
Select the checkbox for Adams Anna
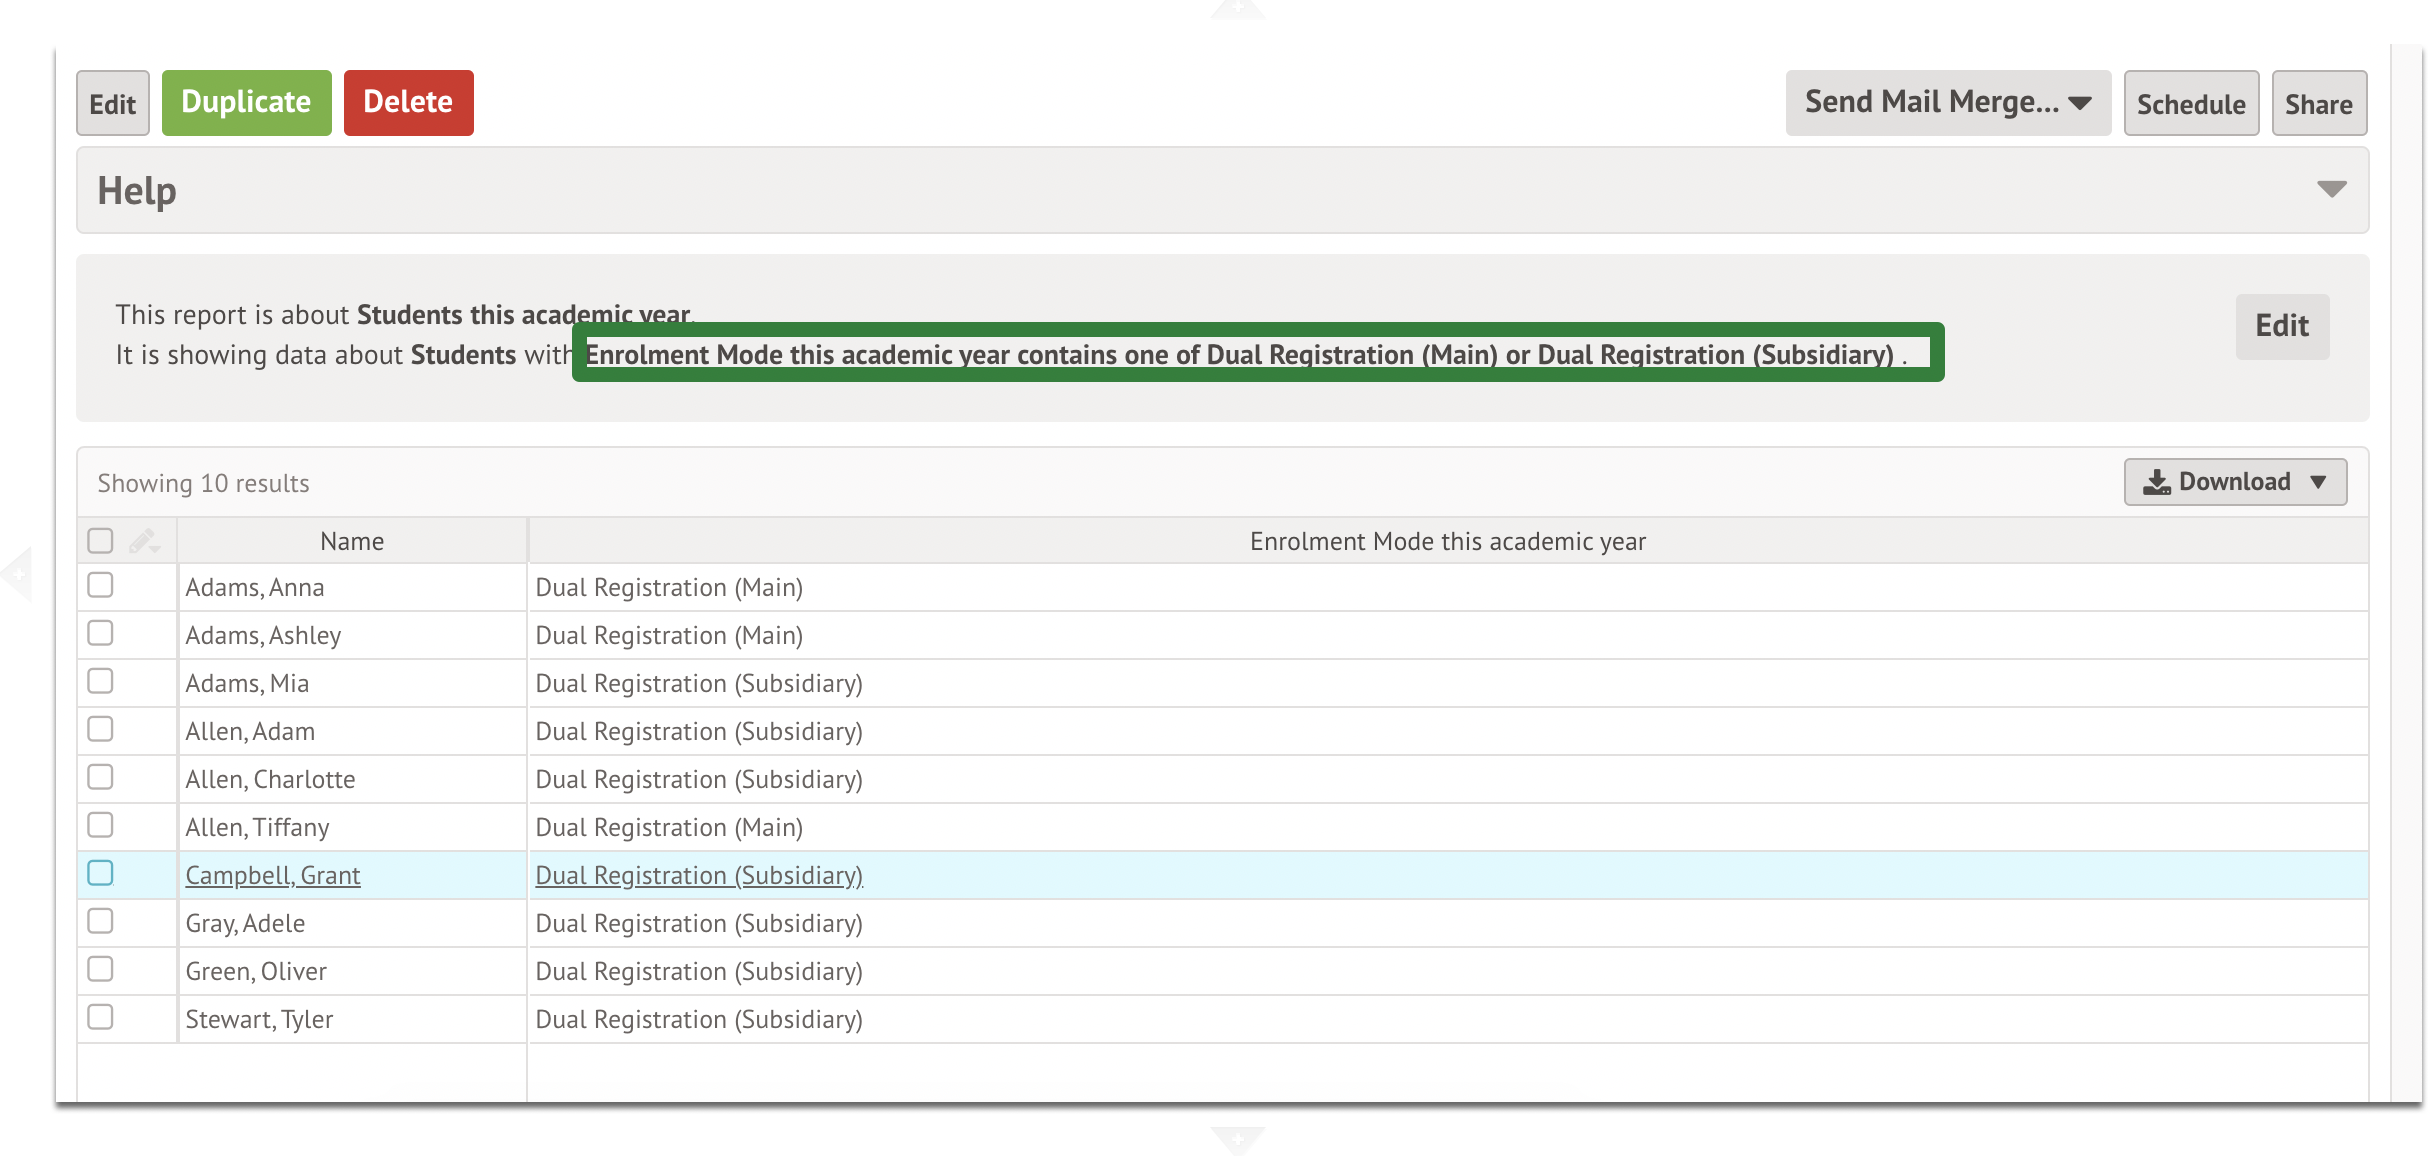(x=101, y=586)
